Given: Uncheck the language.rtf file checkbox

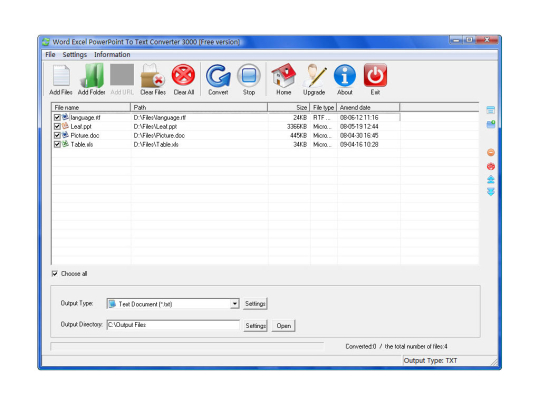Looking at the screenshot, I should point(57,118).
